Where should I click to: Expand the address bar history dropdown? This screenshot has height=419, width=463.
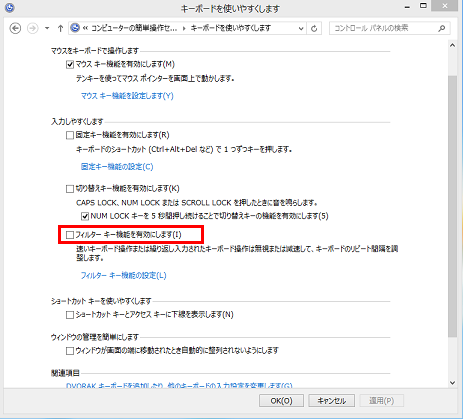tap(301, 28)
